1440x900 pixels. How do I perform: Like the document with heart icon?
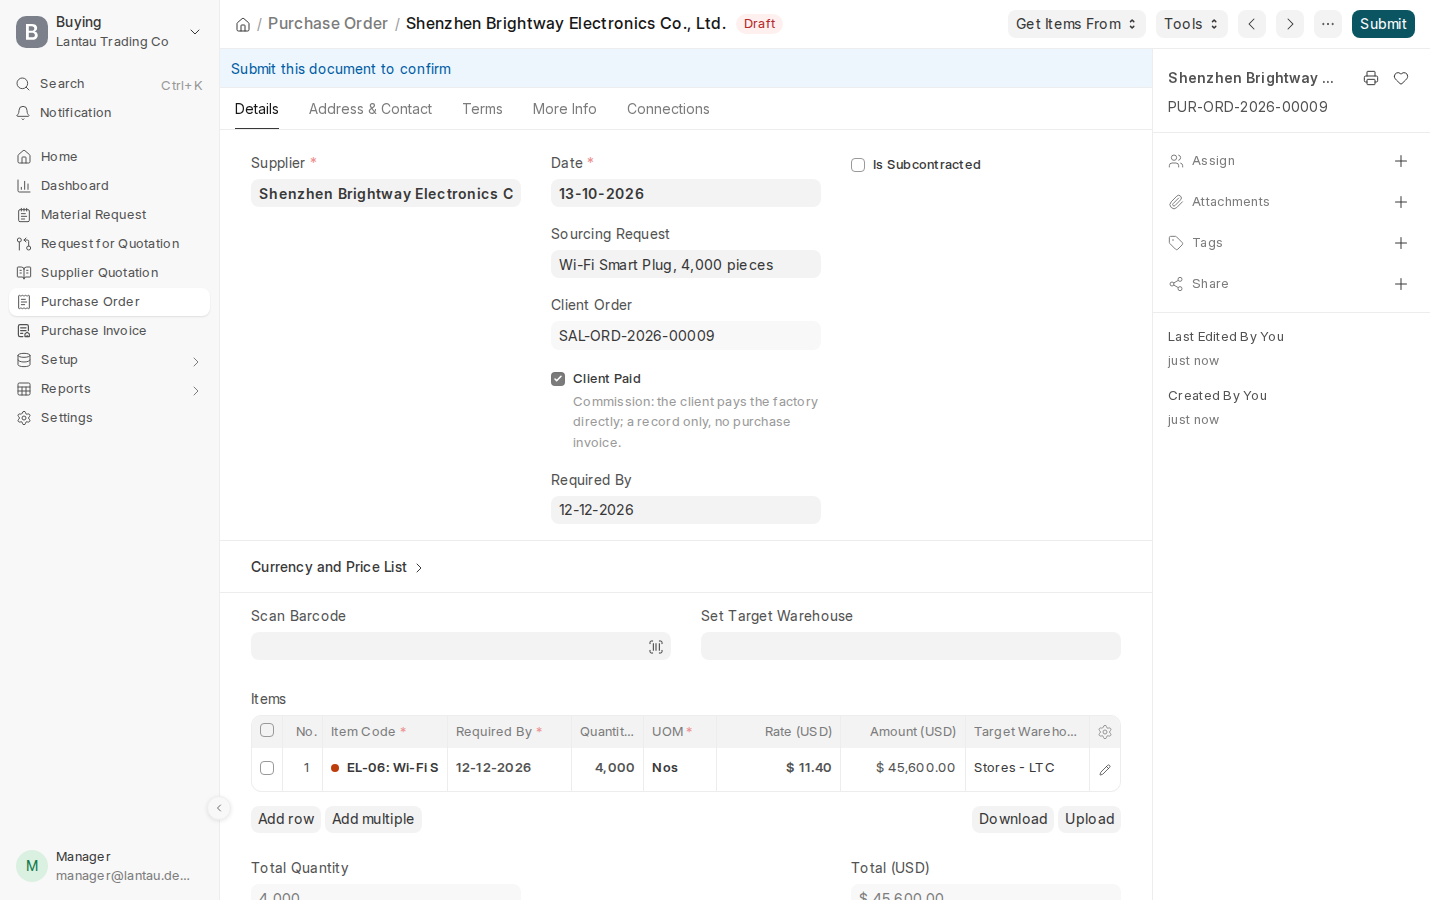1401,78
